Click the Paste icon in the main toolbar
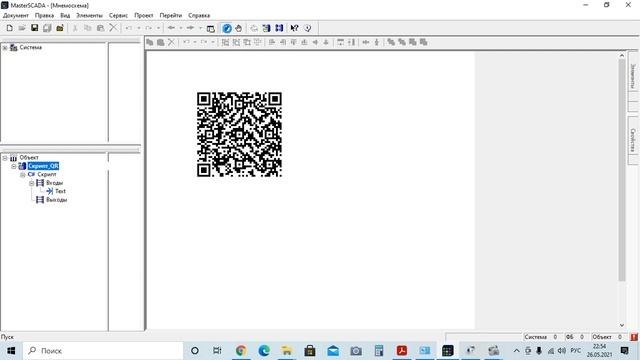Image resolution: width=640 pixels, height=360 pixels. (100, 28)
